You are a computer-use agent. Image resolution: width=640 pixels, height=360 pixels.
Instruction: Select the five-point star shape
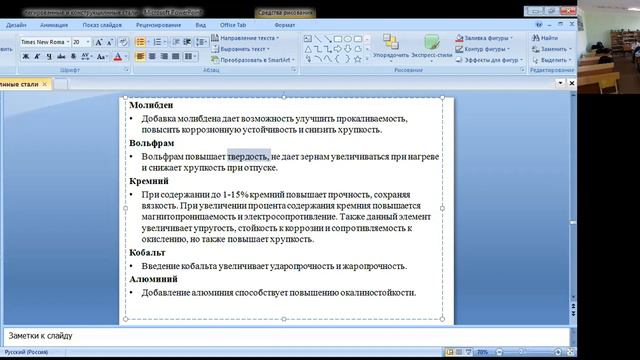click(x=358, y=59)
